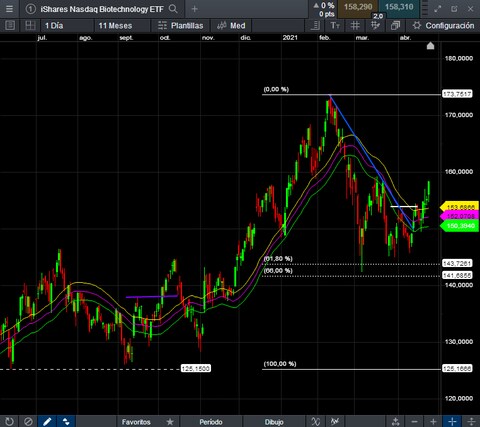
Task: Select the (61,80 %) Fibonacci label
Action: tap(278, 259)
